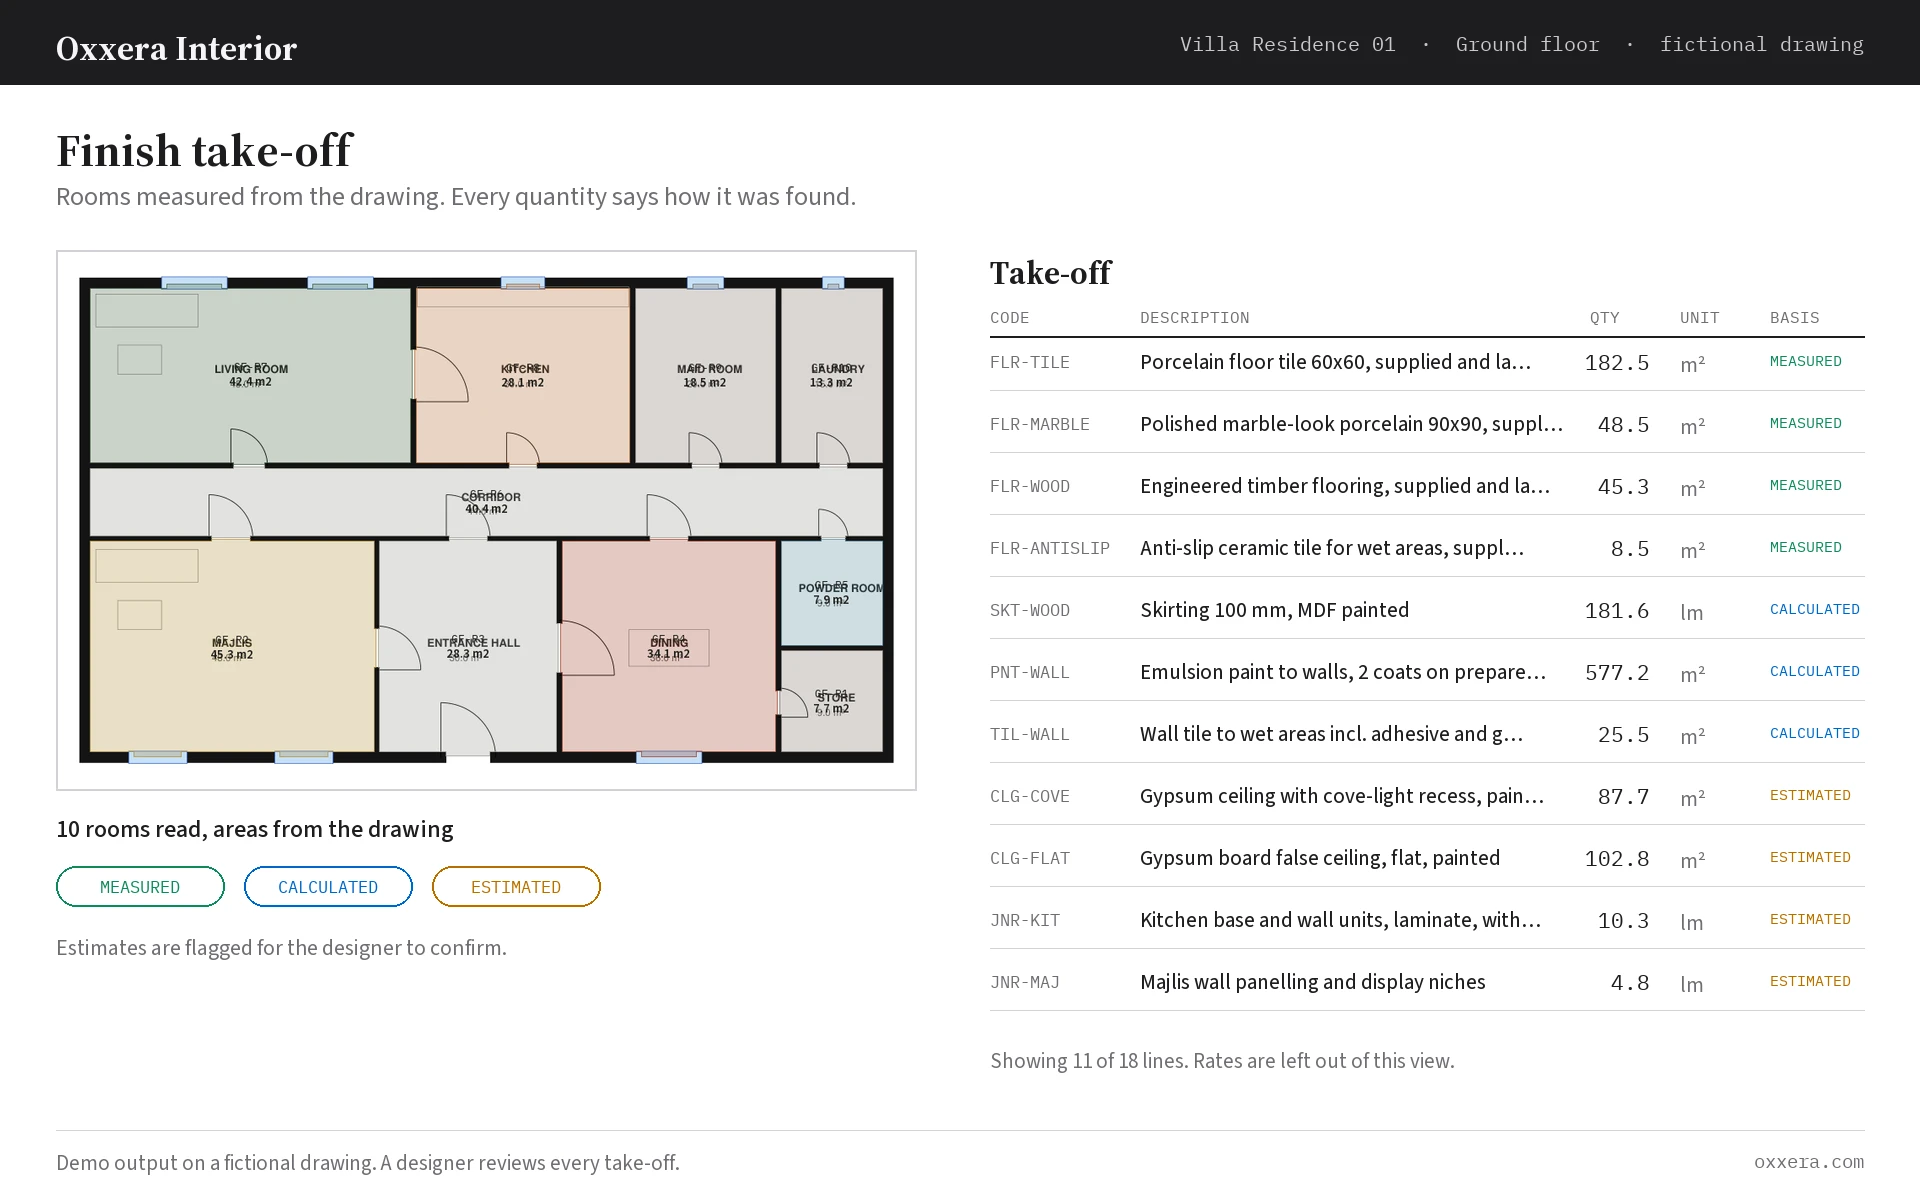Image resolution: width=1920 pixels, height=1200 pixels.
Task: Open the oxxera.com footer link
Action: pyautogui.click(x=1809, y=1162)
